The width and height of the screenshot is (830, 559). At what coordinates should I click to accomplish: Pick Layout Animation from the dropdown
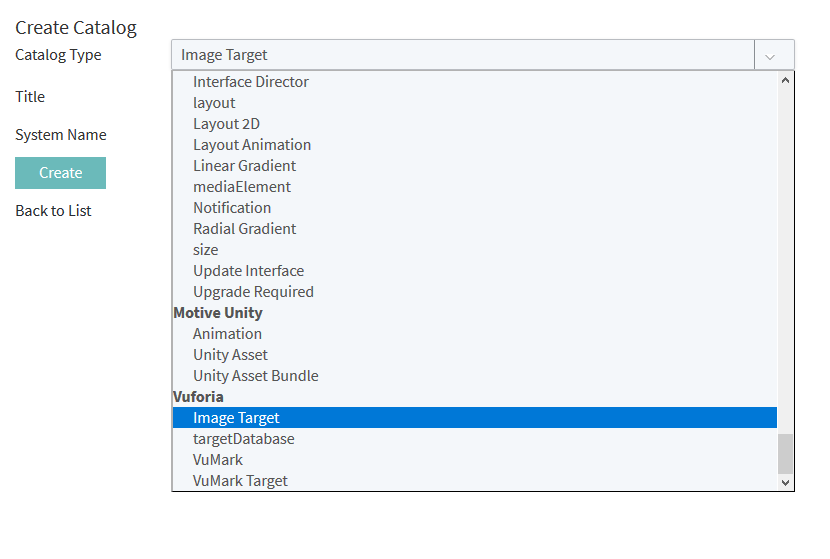point(252,145)
